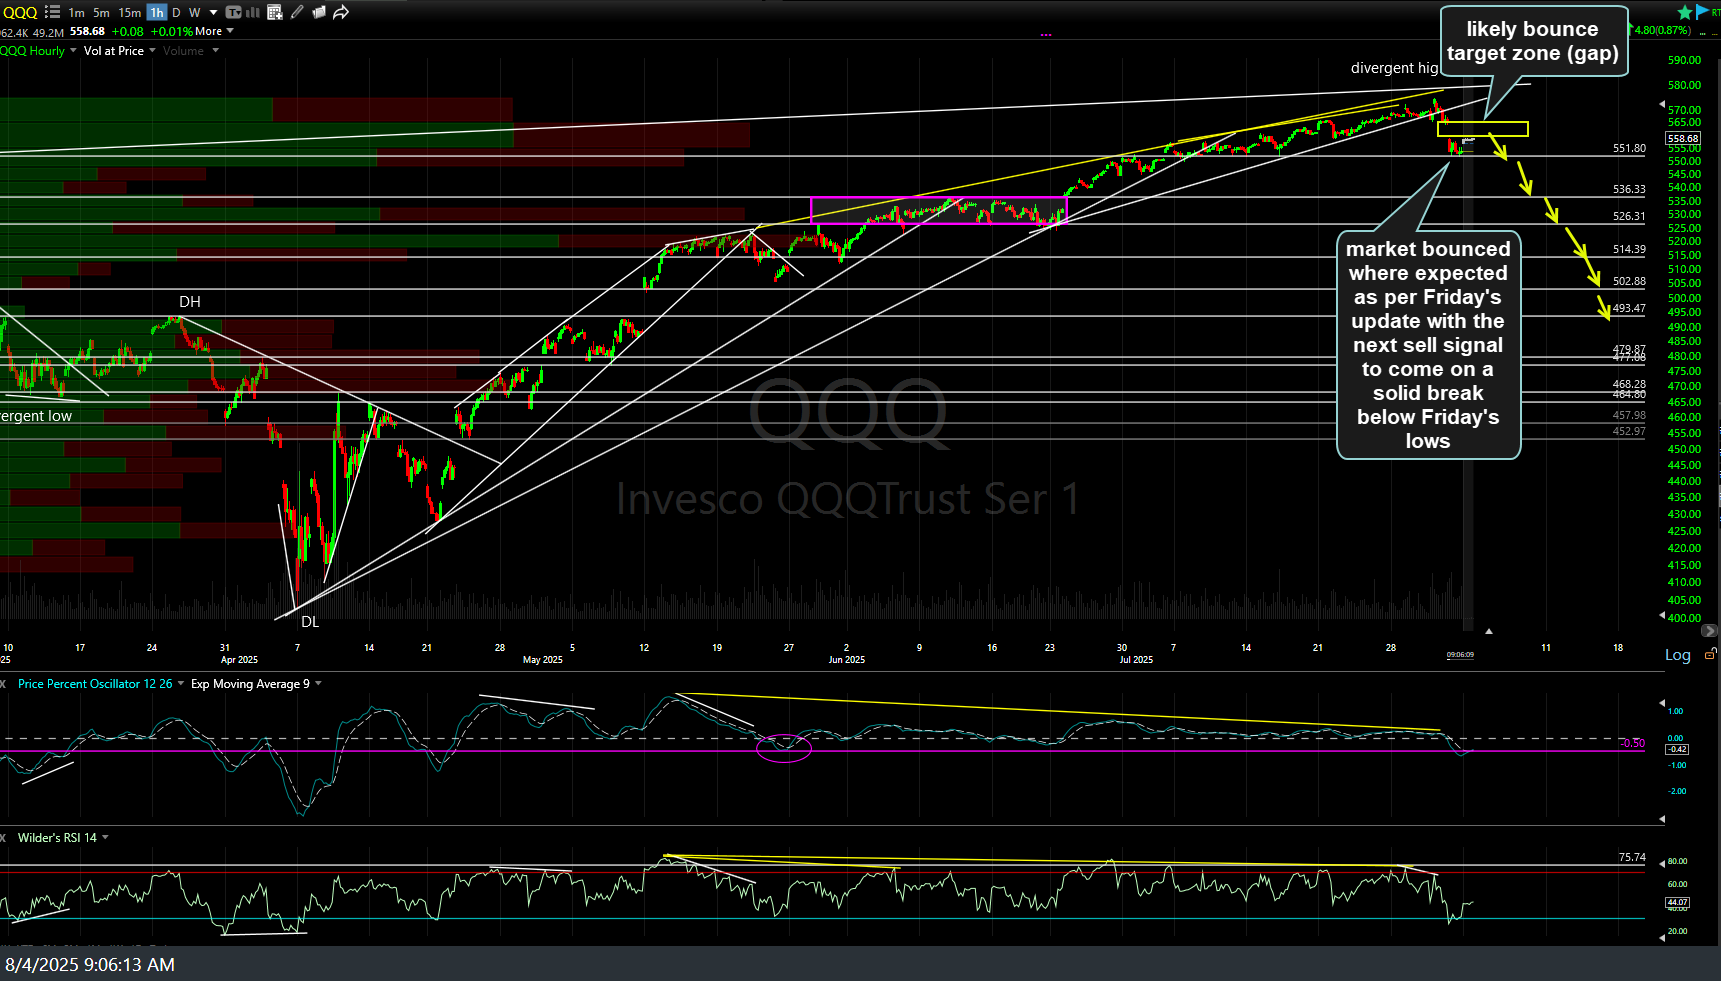1721x981 pixels.
Task: Switch the chart to Log scale
Action: coord(1677,655)
